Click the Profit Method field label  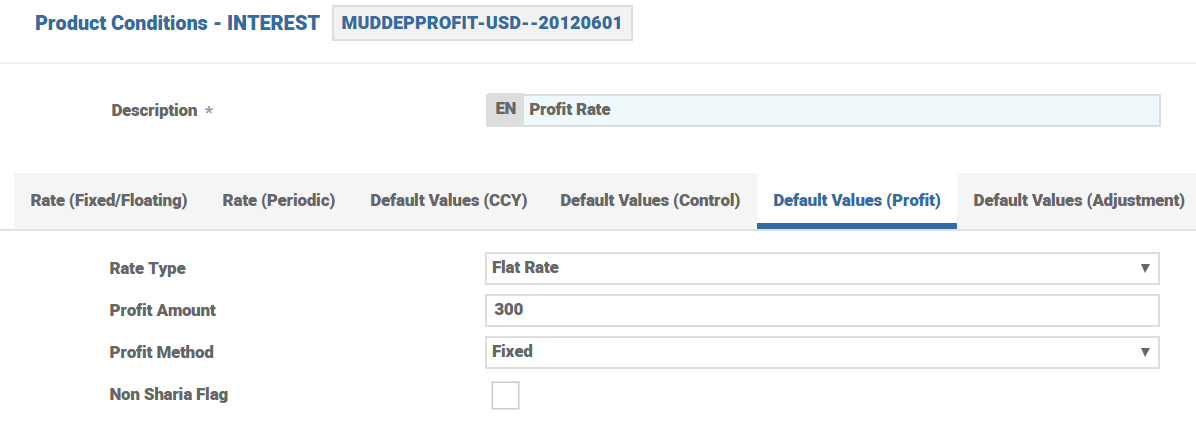coord(161,352)
